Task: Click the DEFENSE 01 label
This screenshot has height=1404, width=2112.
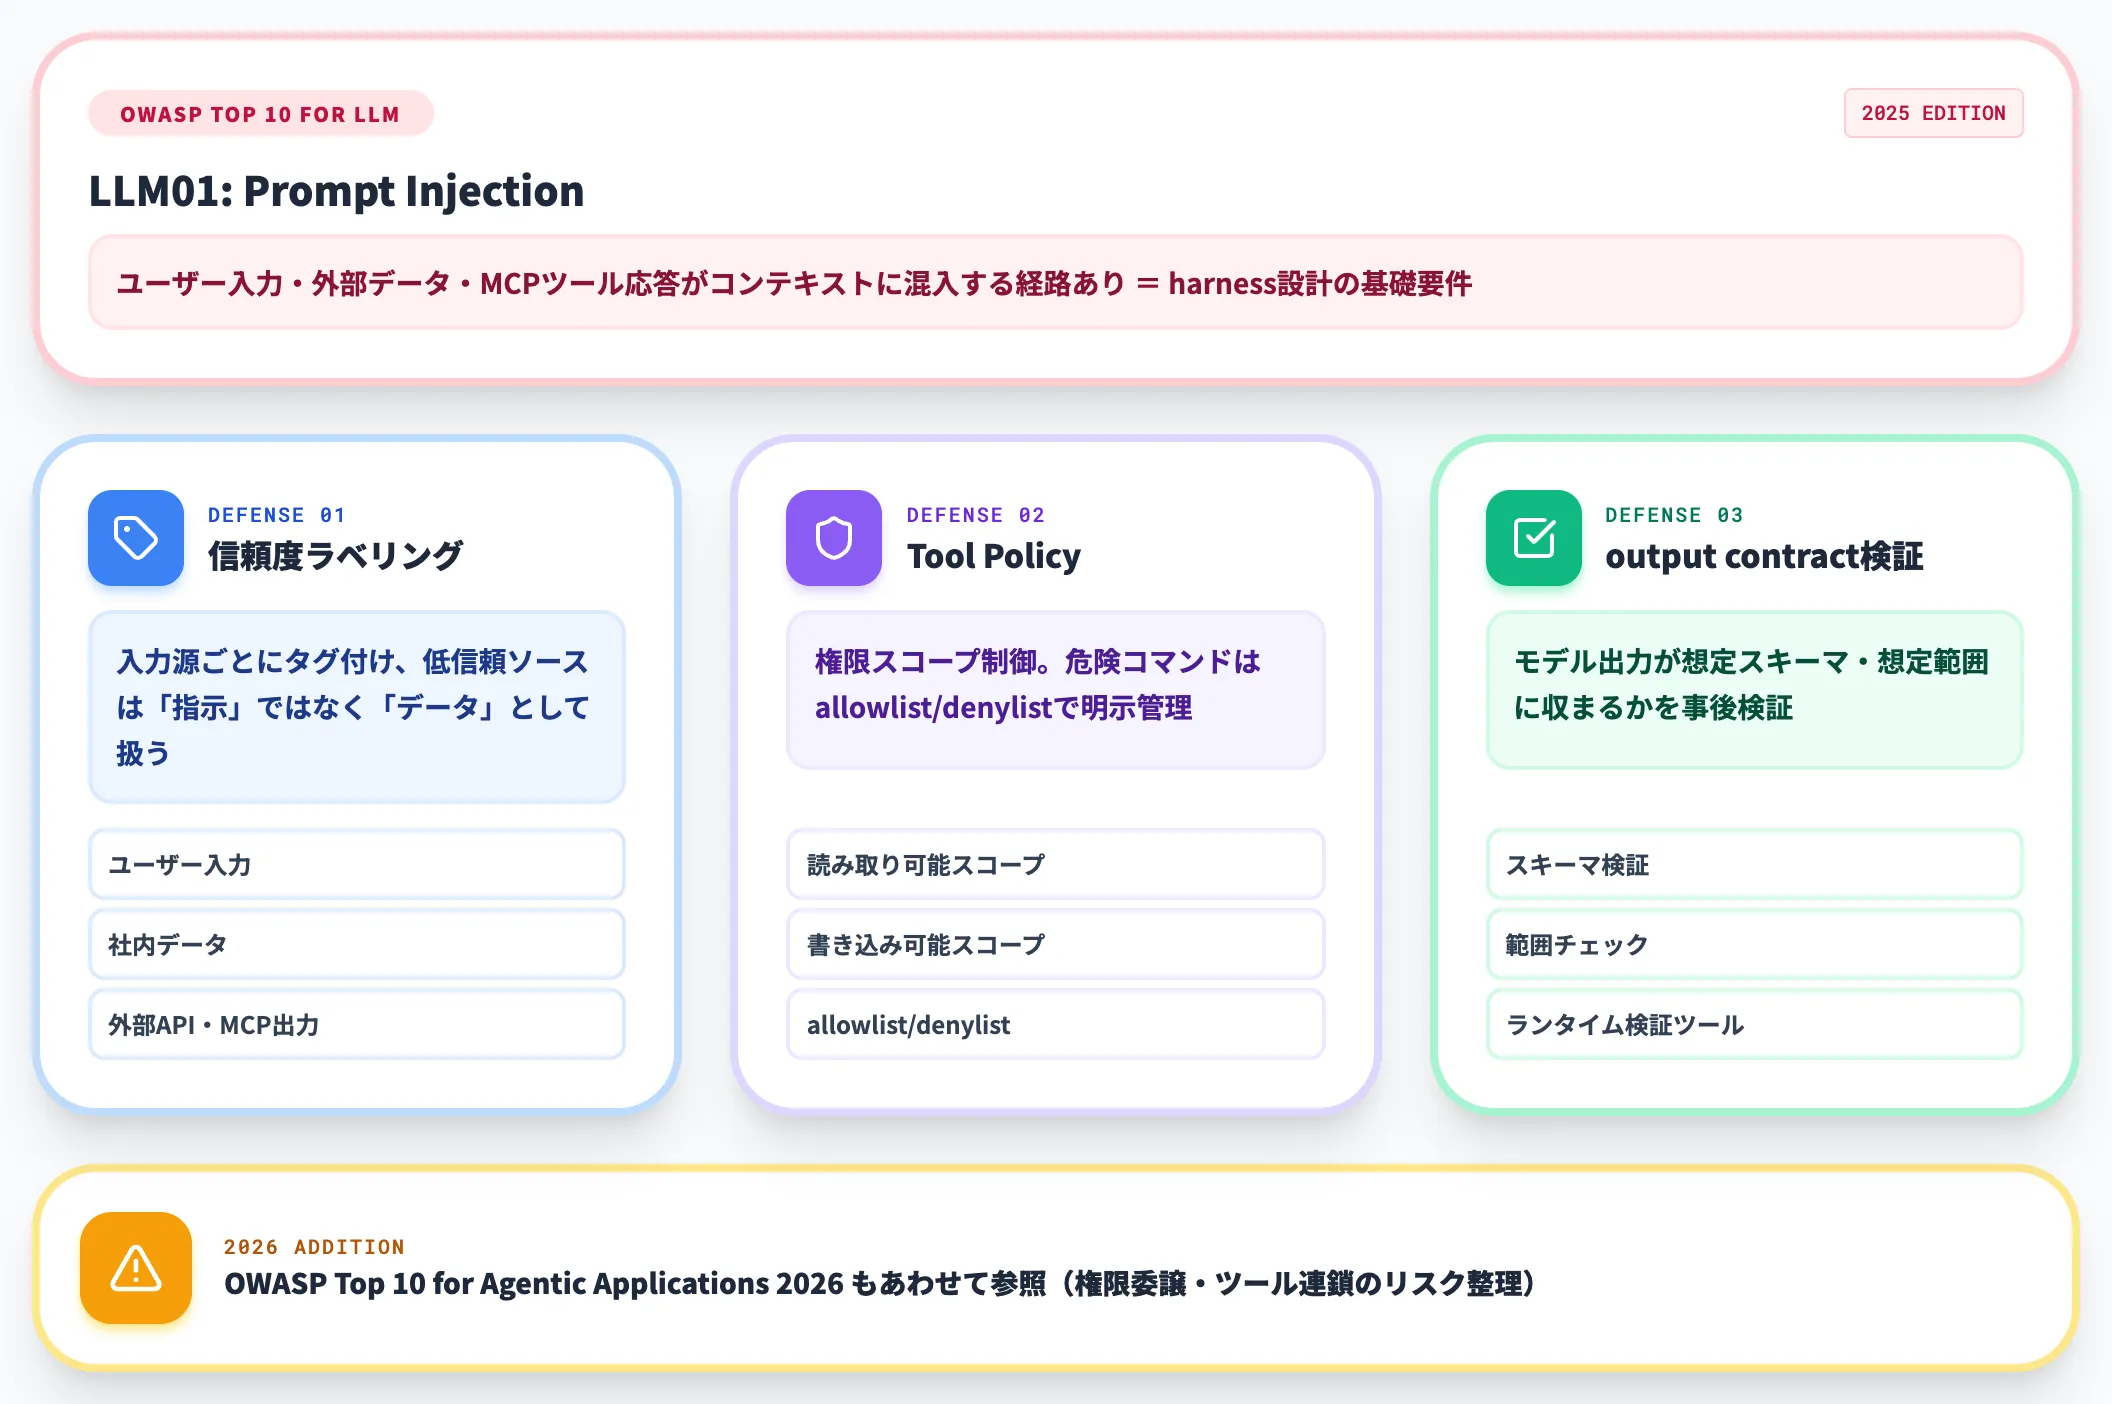Action: 276,515
